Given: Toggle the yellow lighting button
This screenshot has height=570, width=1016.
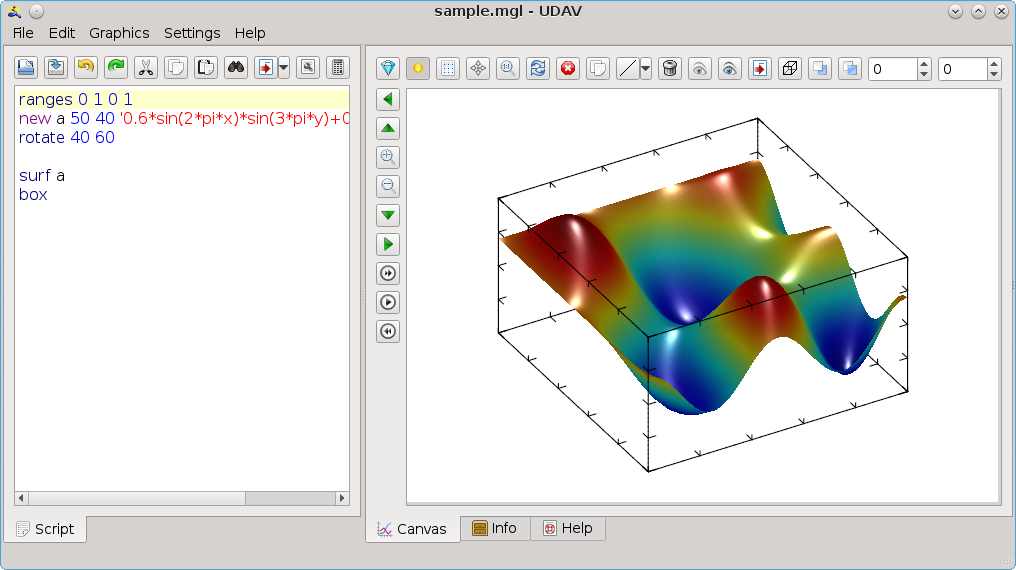Looking at the screenshot, I should click(418, 69).
